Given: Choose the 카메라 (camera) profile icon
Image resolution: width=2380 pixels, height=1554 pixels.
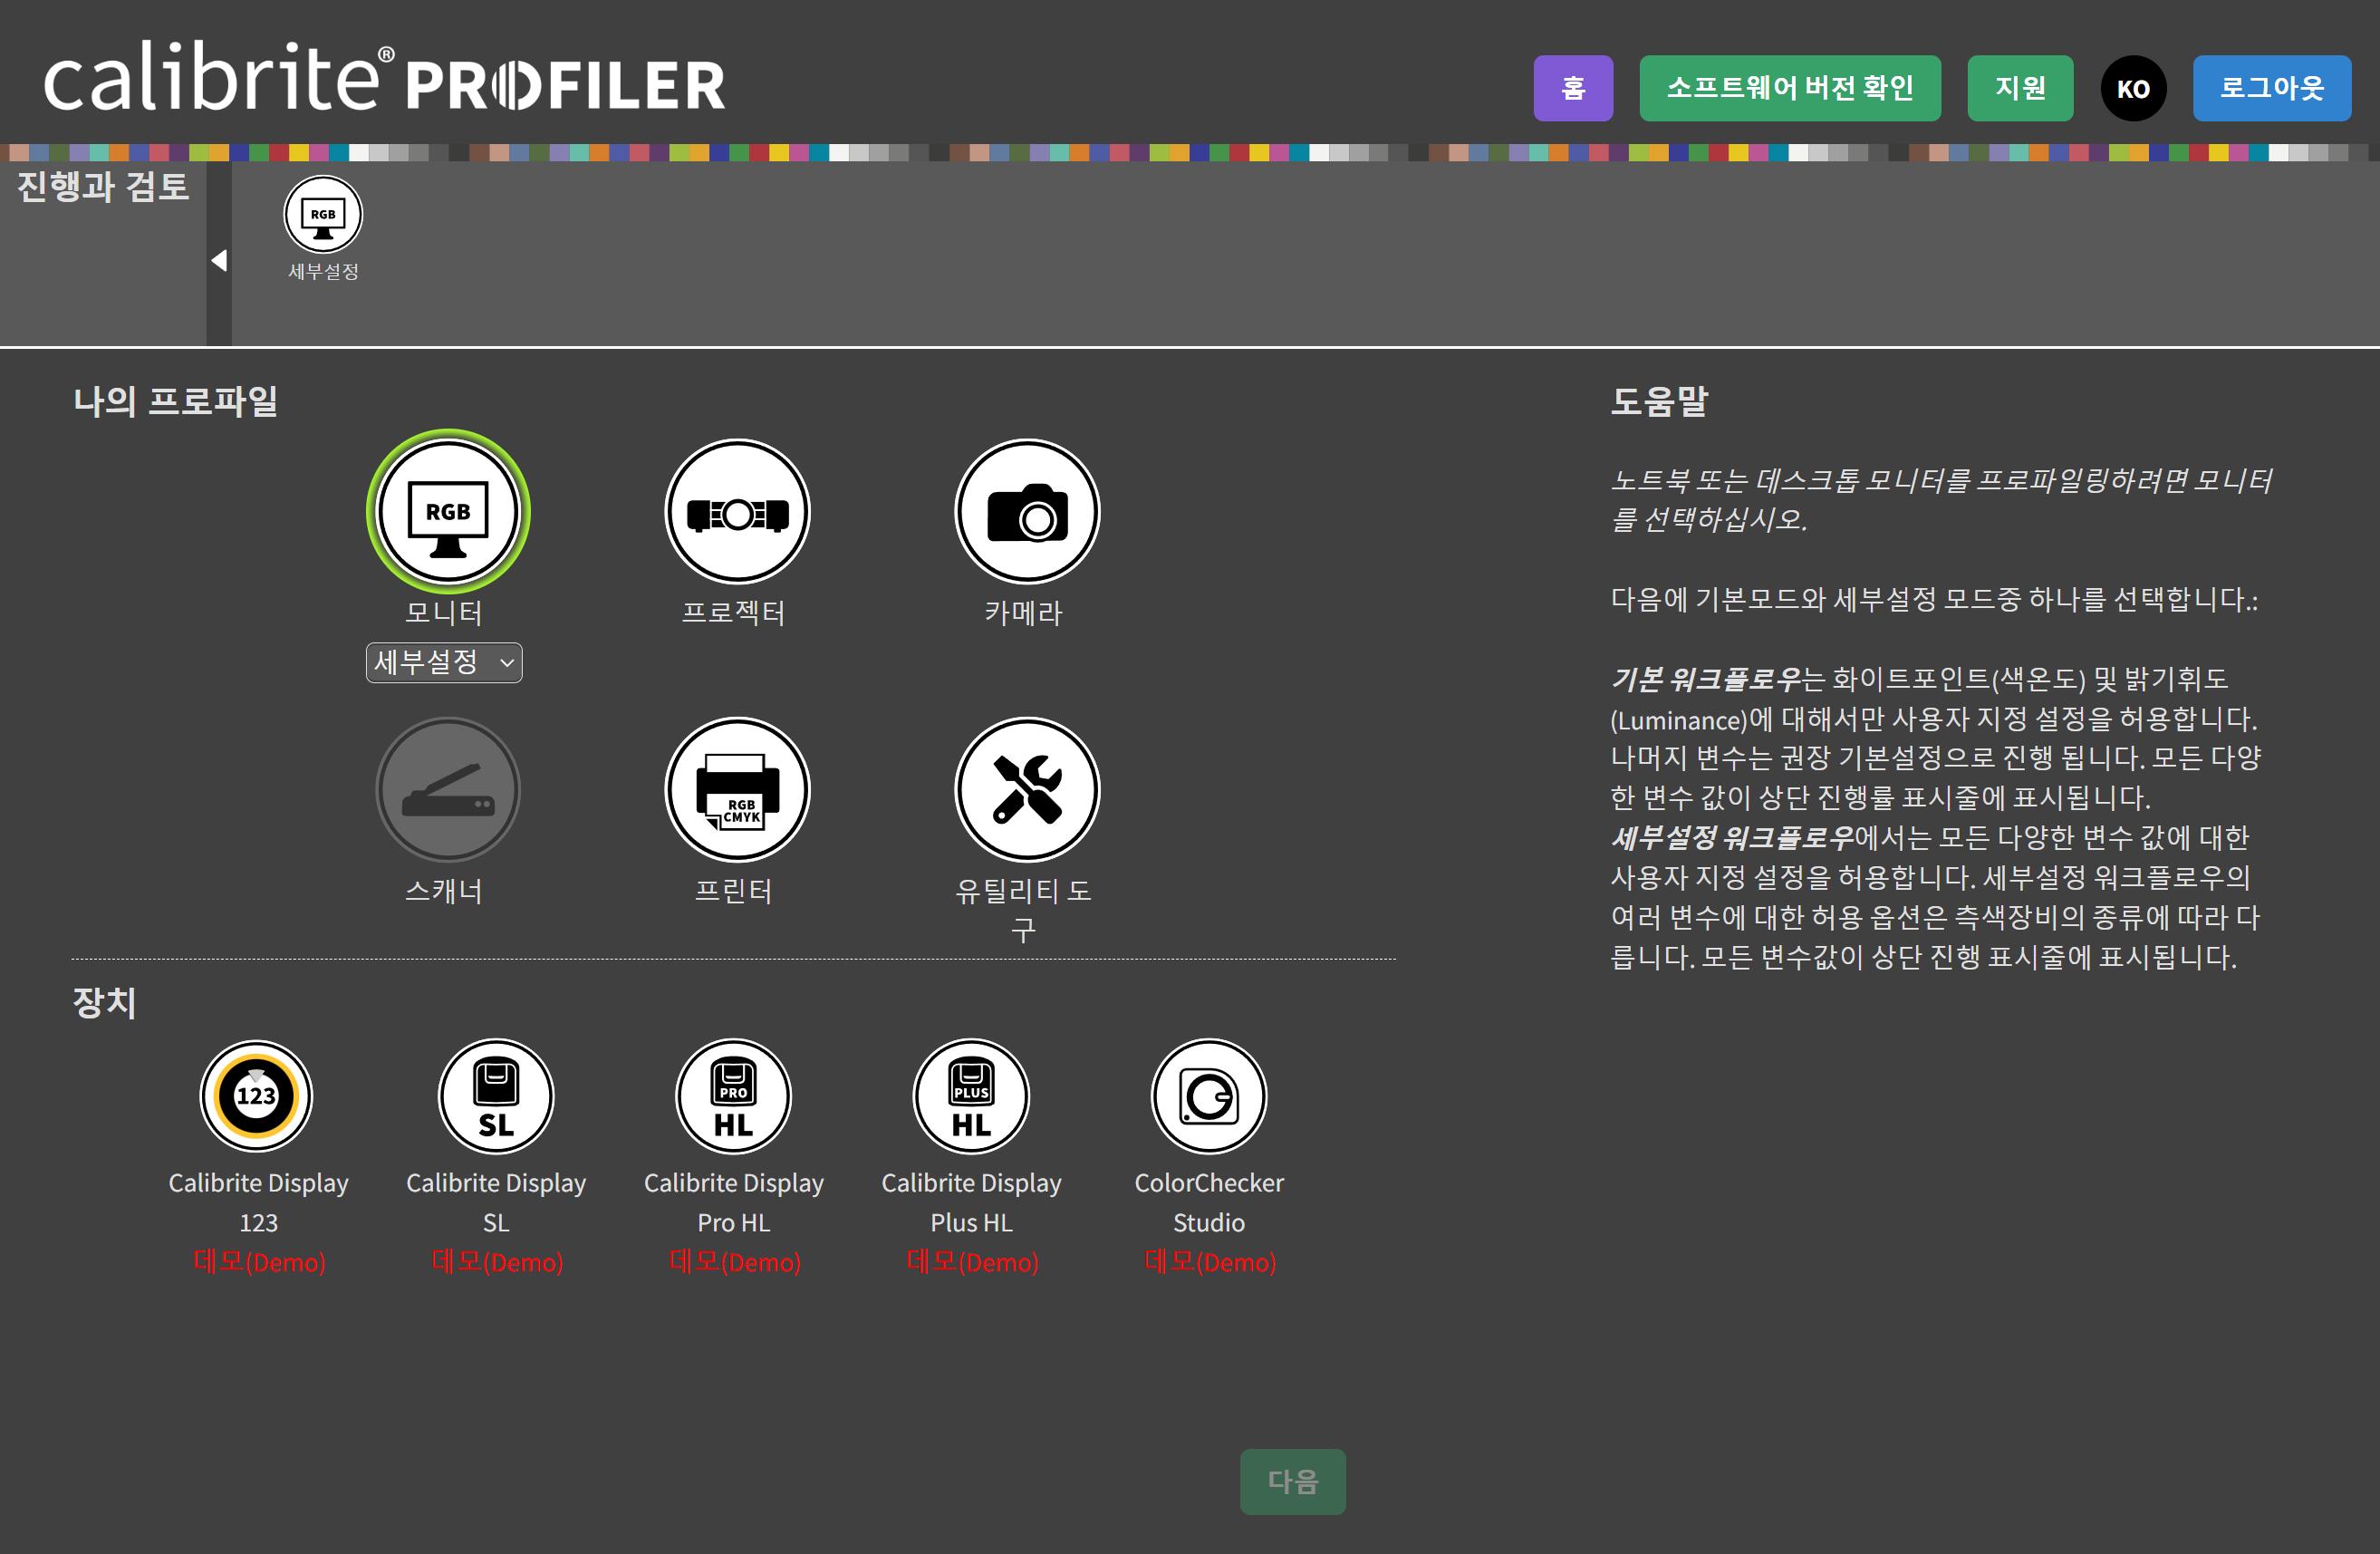Looking at the screenshot, I should (x=1027, y=512).
